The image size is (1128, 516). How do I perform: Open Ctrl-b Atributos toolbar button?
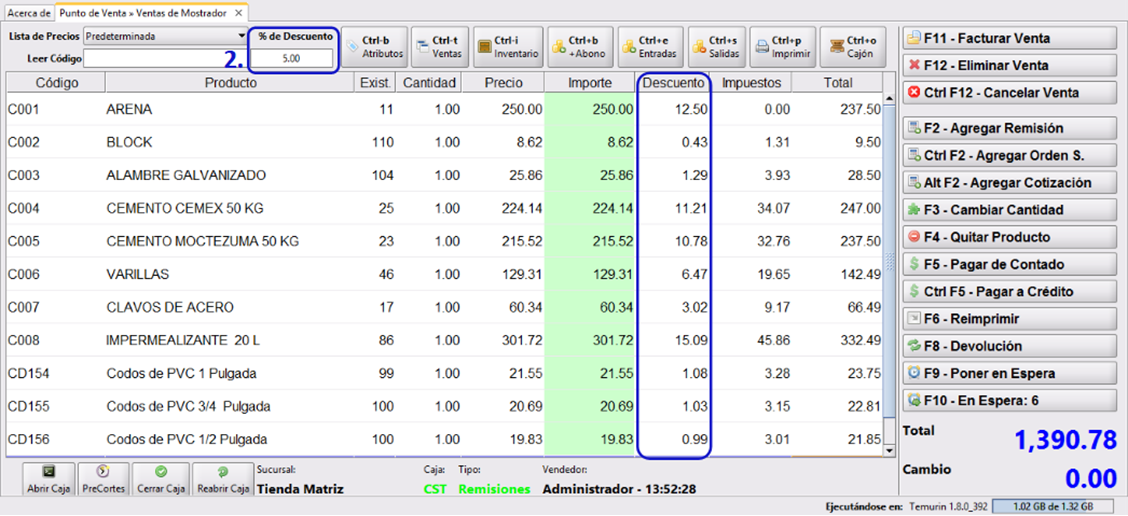375,47
